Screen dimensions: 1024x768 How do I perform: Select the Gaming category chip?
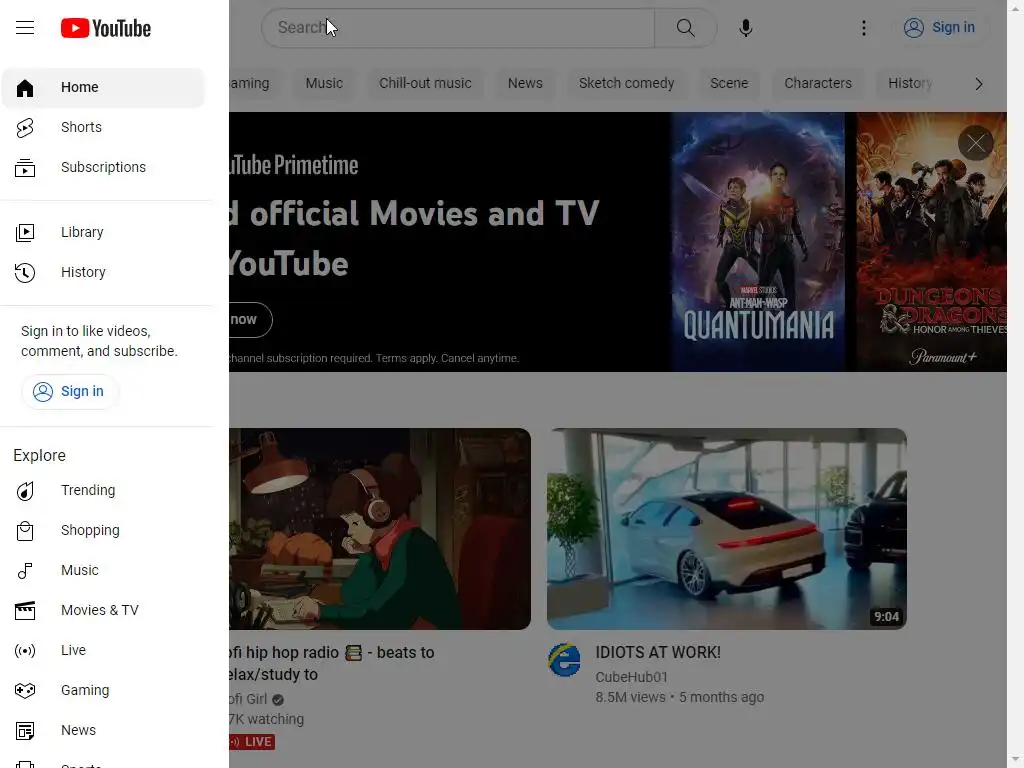coord(255,84)
